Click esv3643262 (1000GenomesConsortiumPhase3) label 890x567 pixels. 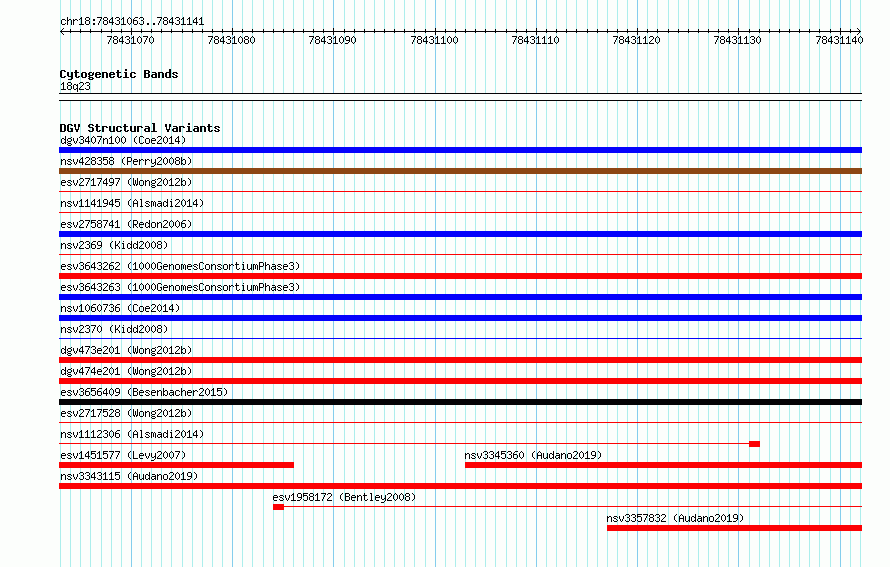pos(180,266)
